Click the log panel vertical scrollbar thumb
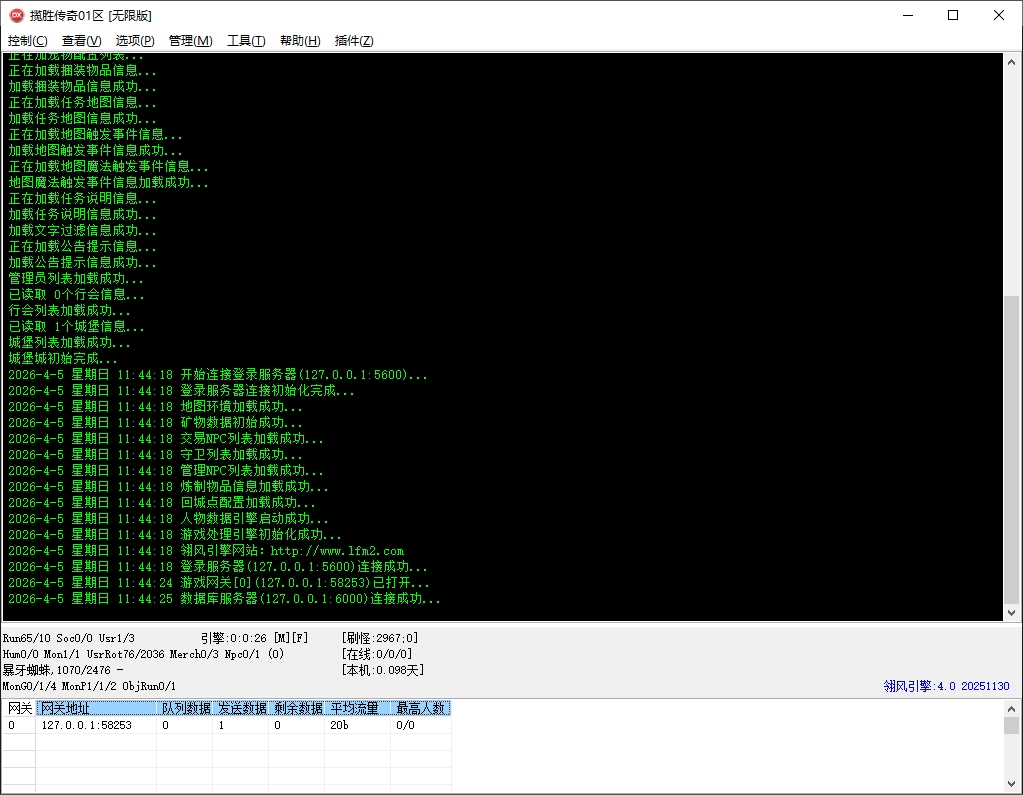The width and height of the screenshot is (1023, 795). tap(1011, 450)
